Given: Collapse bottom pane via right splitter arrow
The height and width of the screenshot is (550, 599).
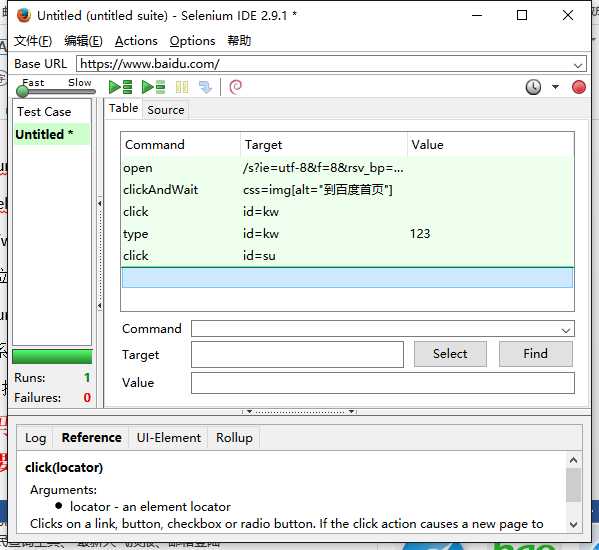Looking at the screenshot, I should coord(351,412).
